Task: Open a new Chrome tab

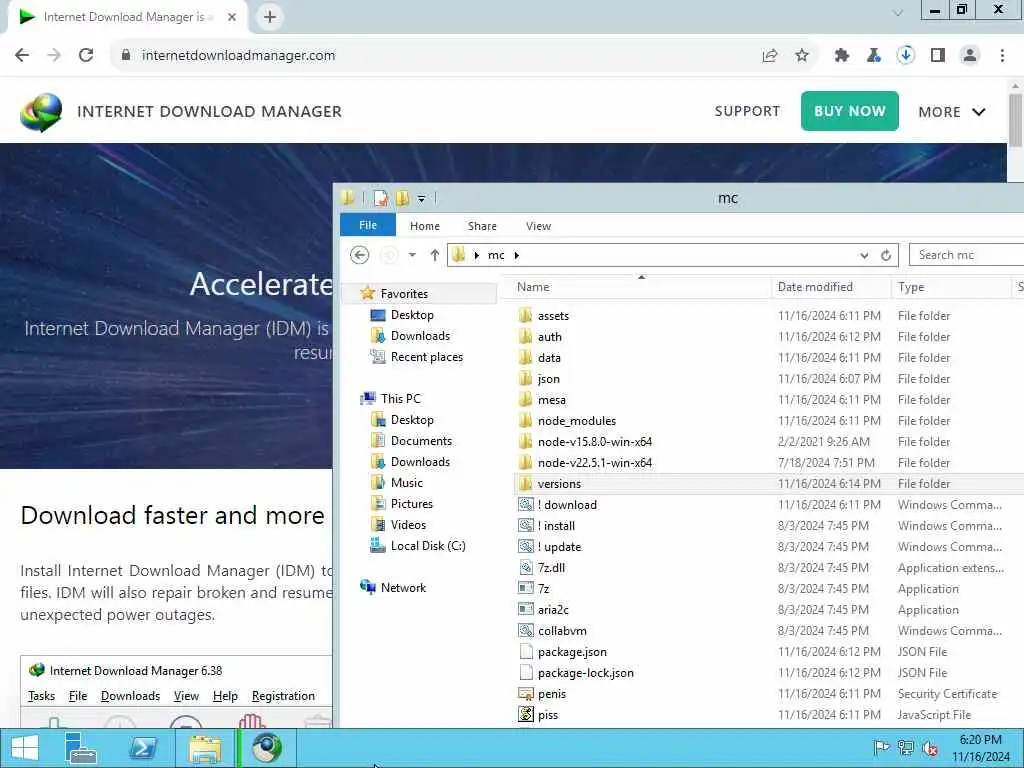Action: [270, 17]
